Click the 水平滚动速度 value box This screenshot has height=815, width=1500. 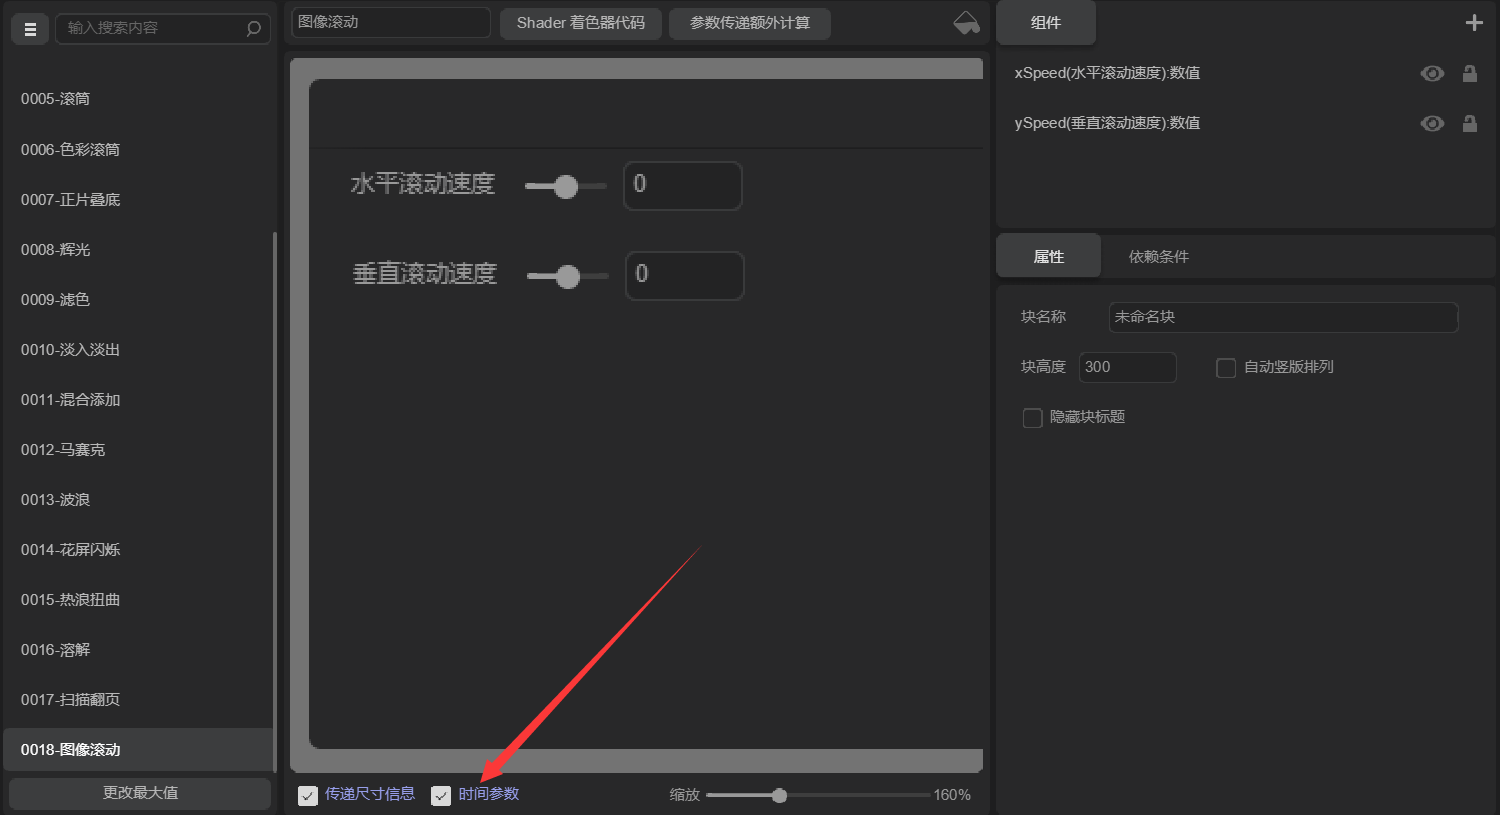pyautogui.click(x=683, y=186)
